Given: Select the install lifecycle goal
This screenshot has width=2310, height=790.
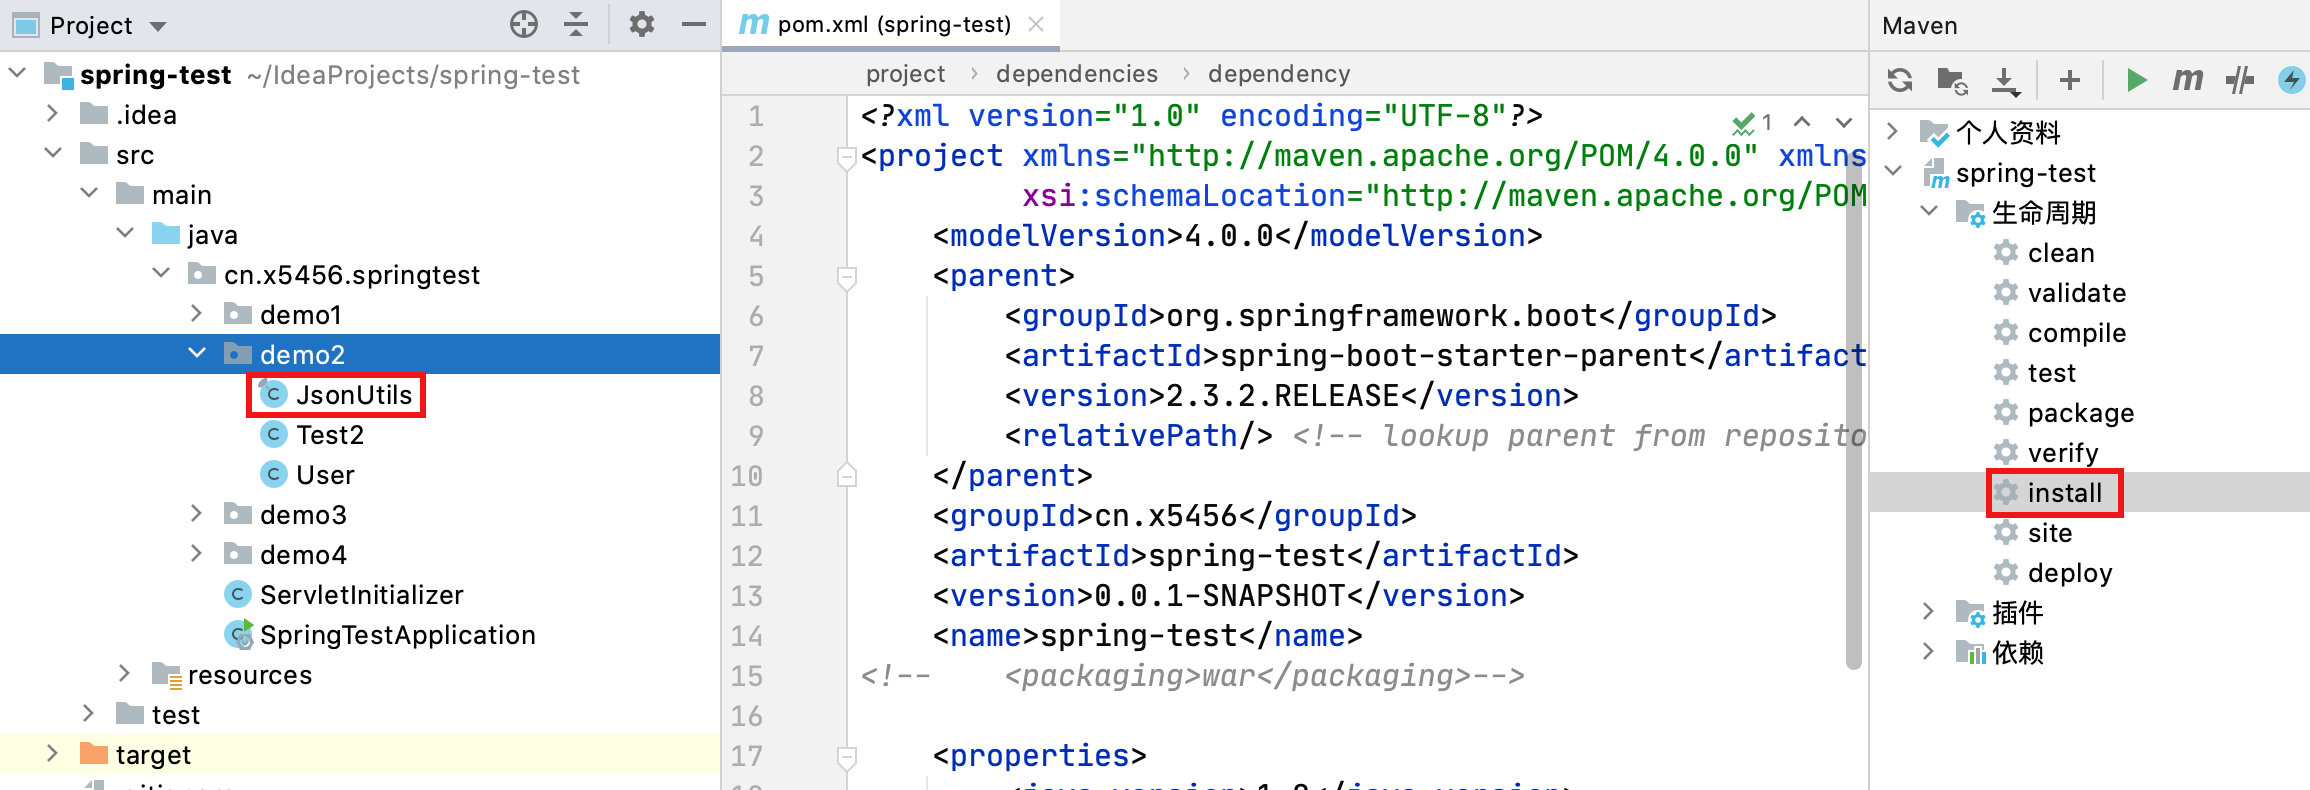Looking at the screenshot, I should [2064, 493].
